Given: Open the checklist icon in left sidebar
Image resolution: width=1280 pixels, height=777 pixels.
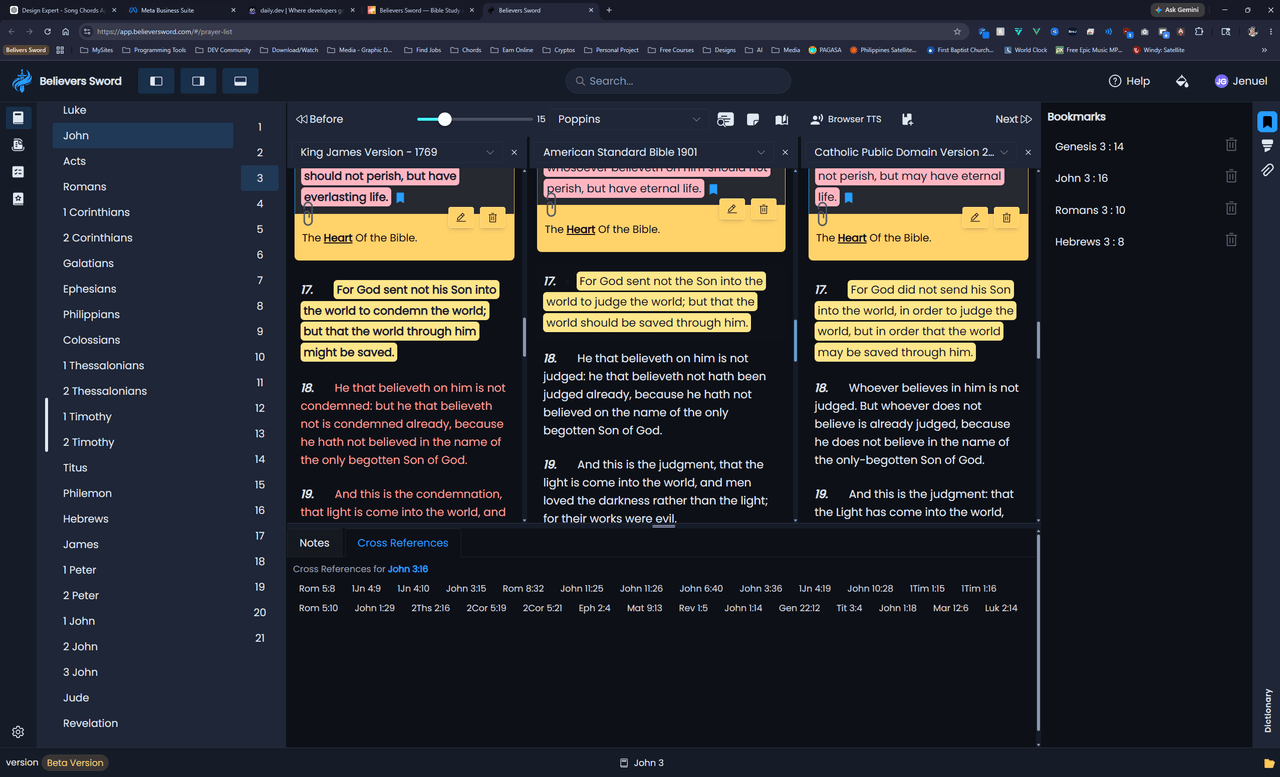Looking at the screenshot, I should [x=18, y=172].
